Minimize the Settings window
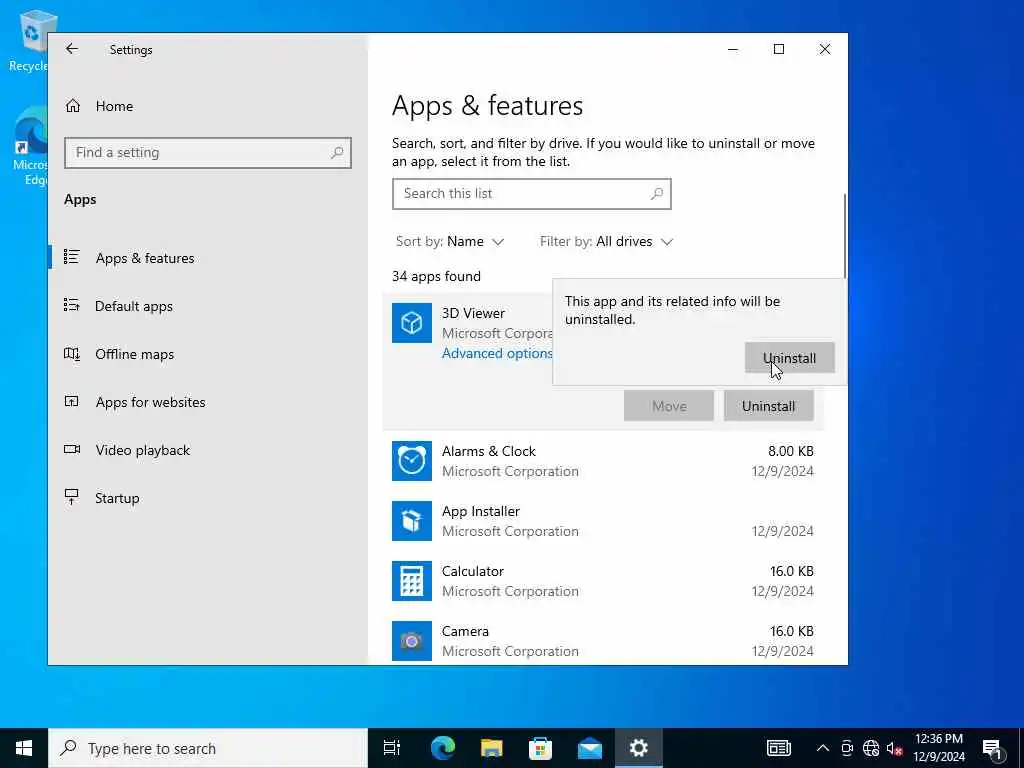The height and width of the screenshot is (768, 1024). 733,49
